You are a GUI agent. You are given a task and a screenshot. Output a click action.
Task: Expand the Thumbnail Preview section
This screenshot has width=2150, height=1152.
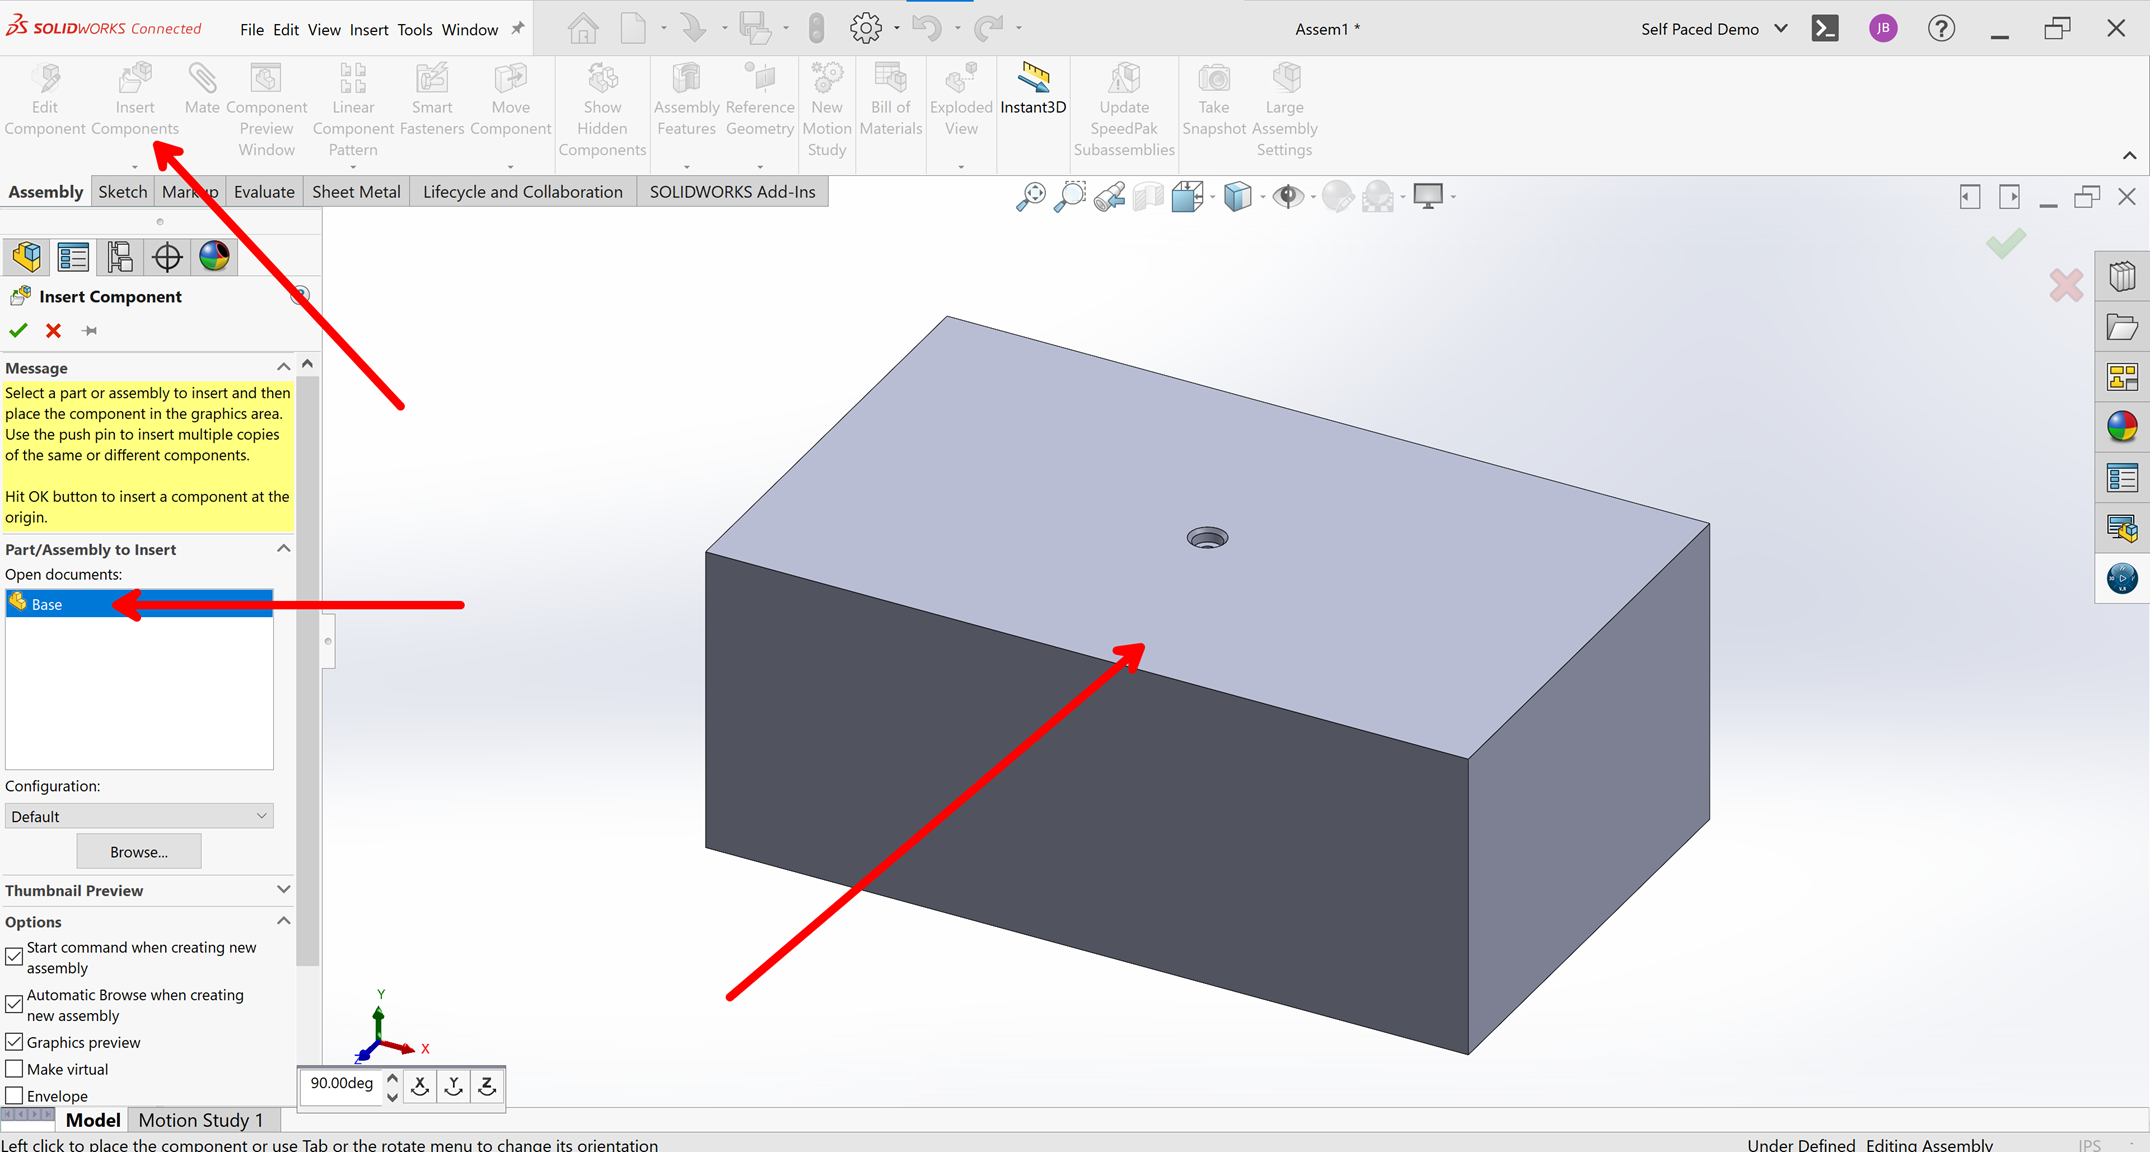coord(283,889)
